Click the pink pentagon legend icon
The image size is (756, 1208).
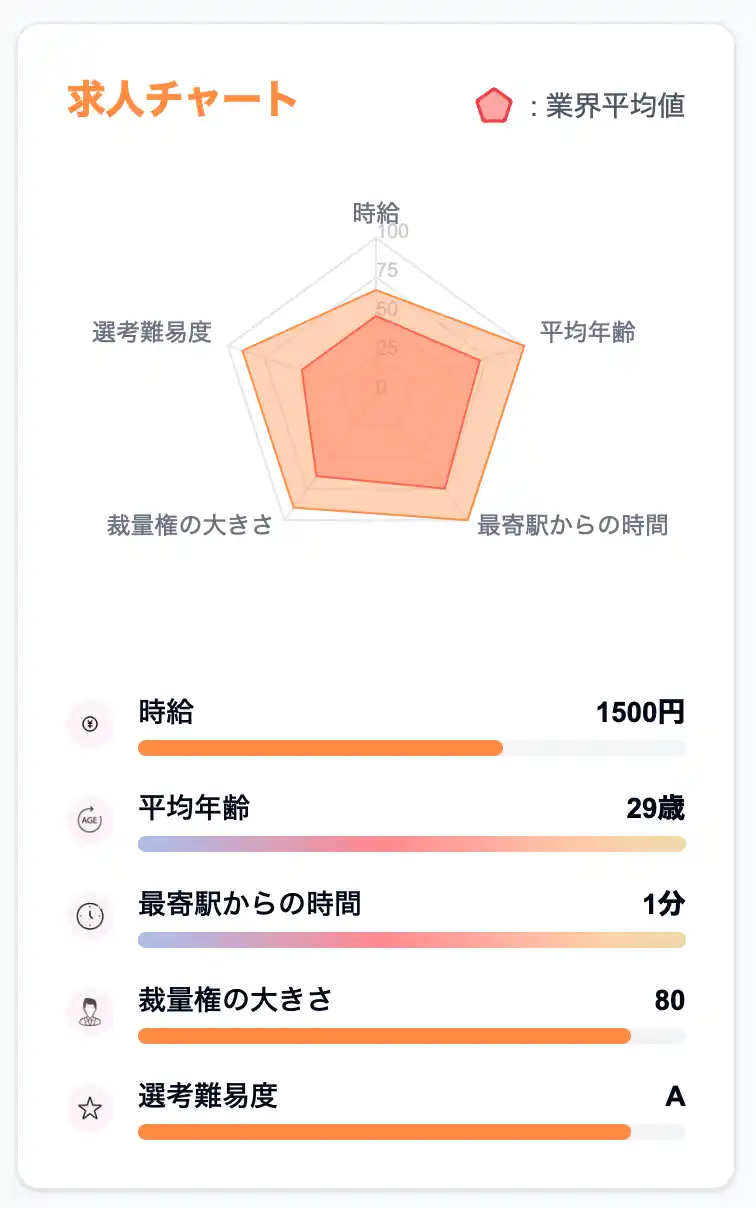click(494, 106)
